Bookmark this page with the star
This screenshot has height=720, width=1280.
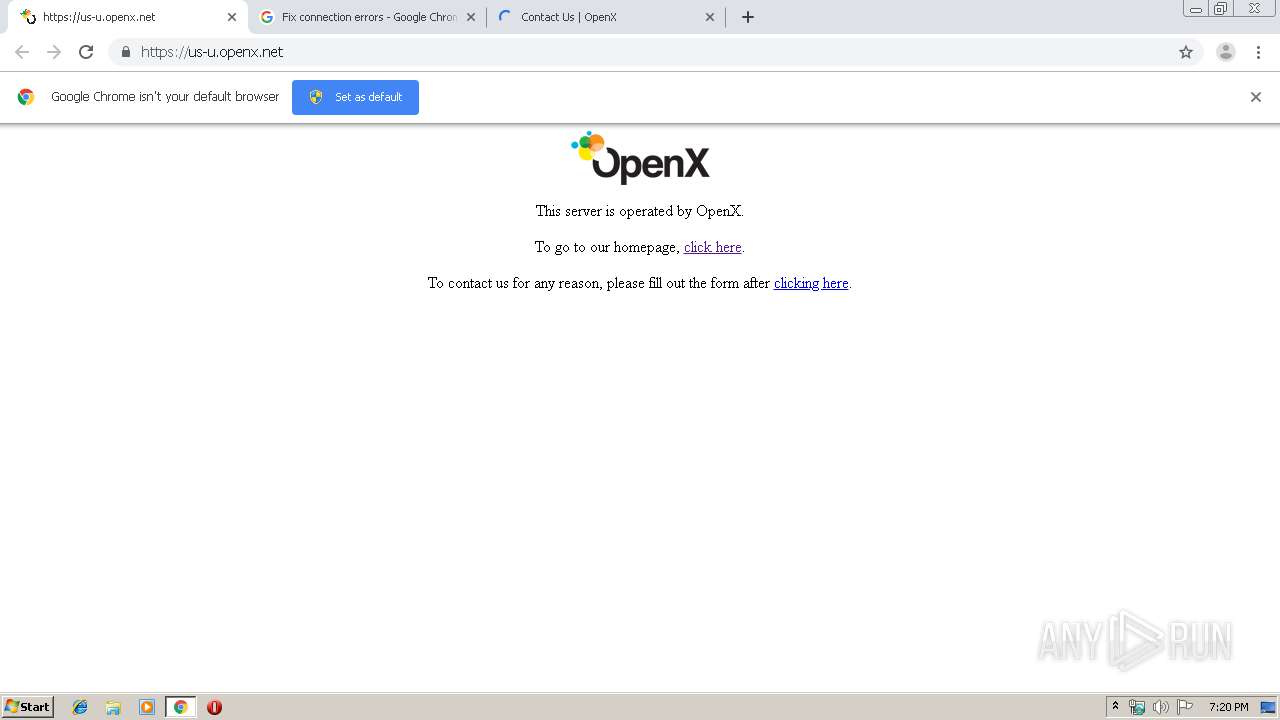(x=1186, y=52)
